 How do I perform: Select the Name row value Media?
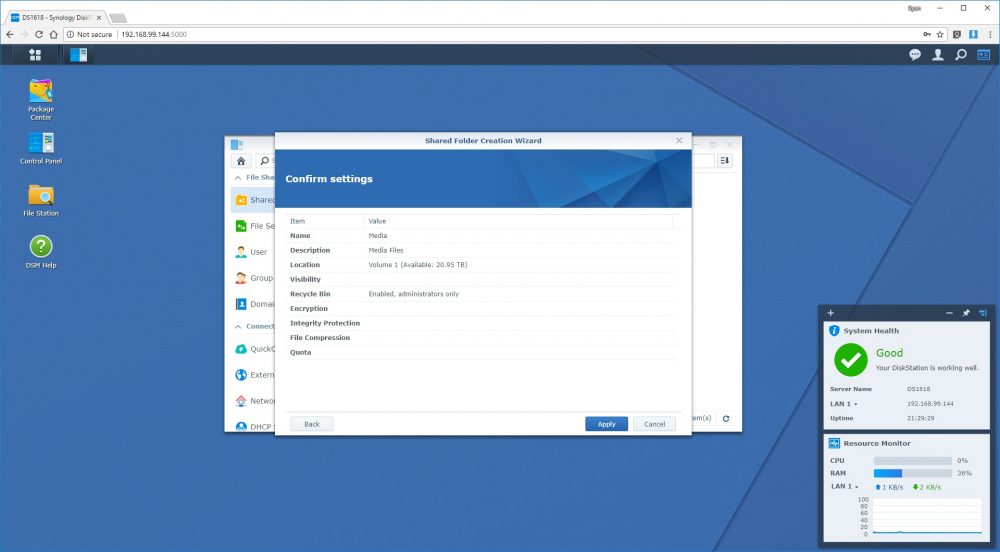(x=378, y=236)
